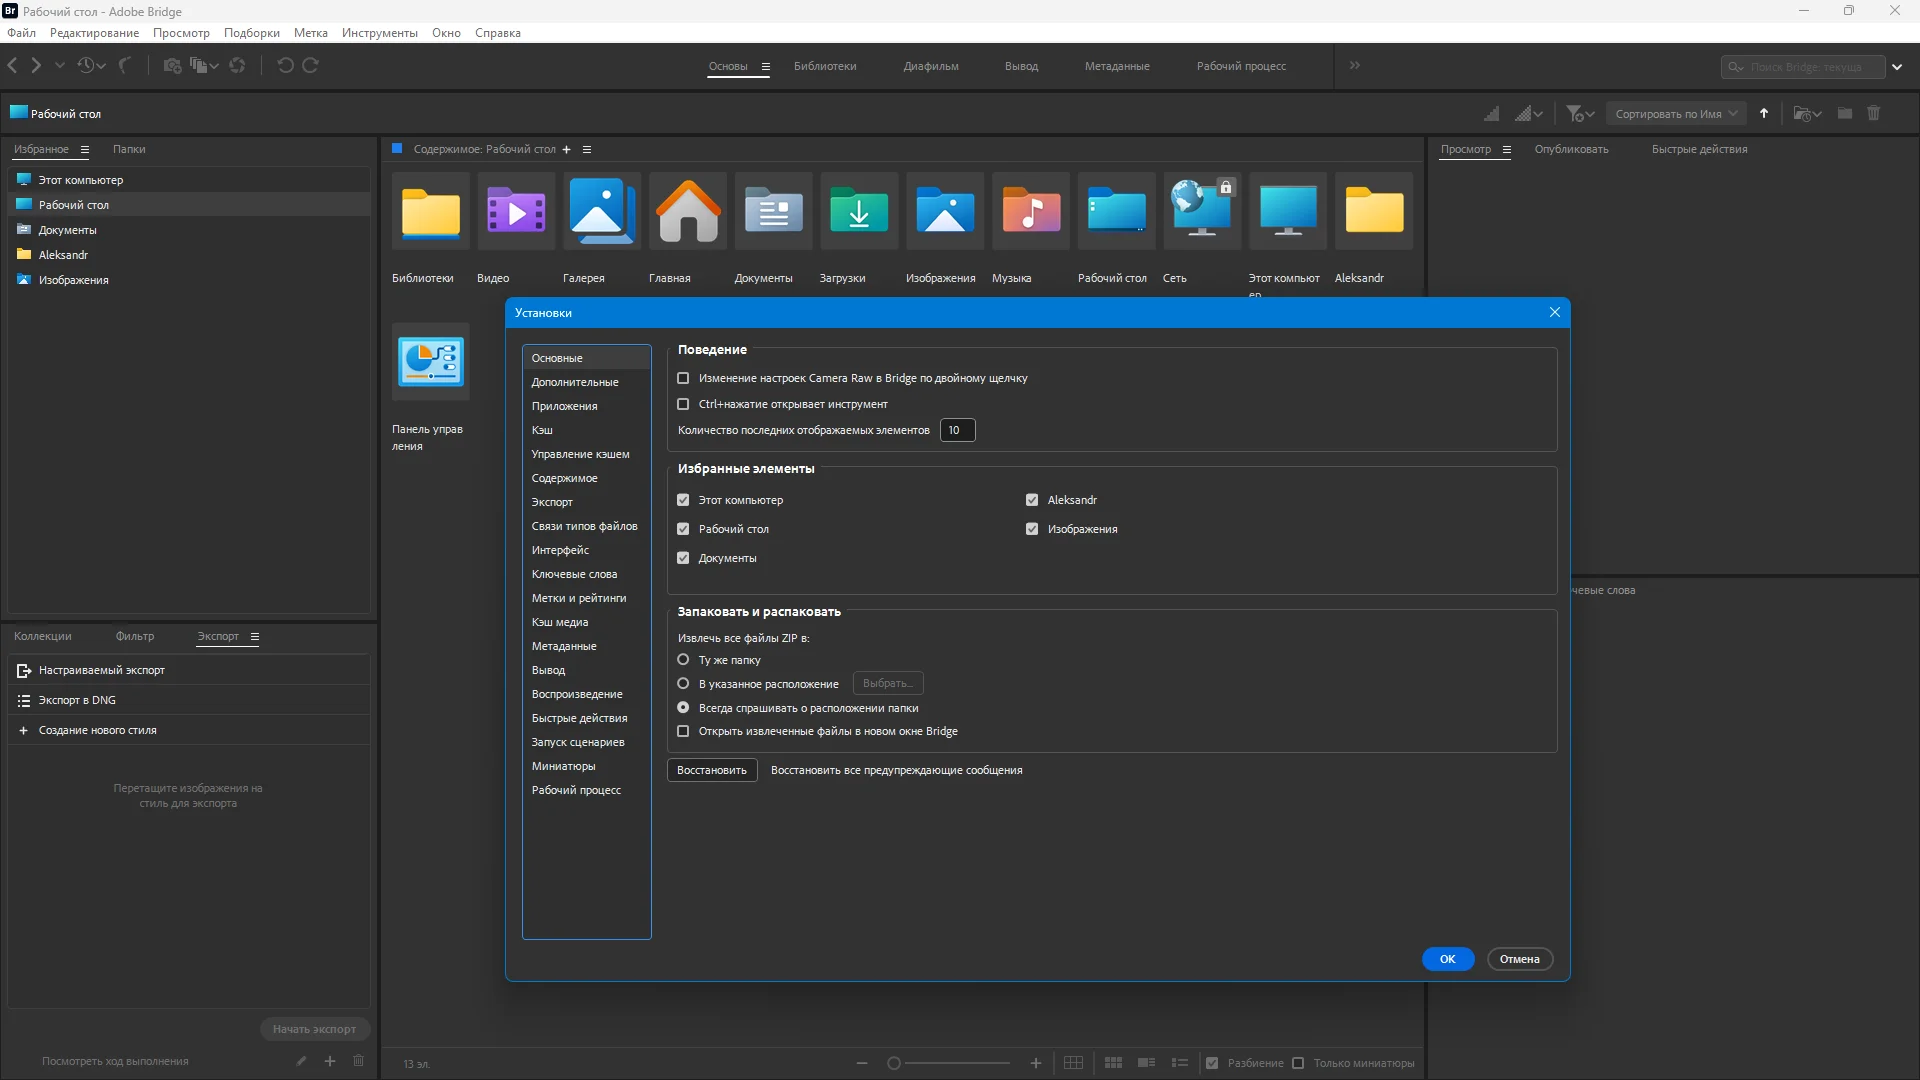Click the go back arrow icon
The image size is (1920, 1080).
click(13, 66)
